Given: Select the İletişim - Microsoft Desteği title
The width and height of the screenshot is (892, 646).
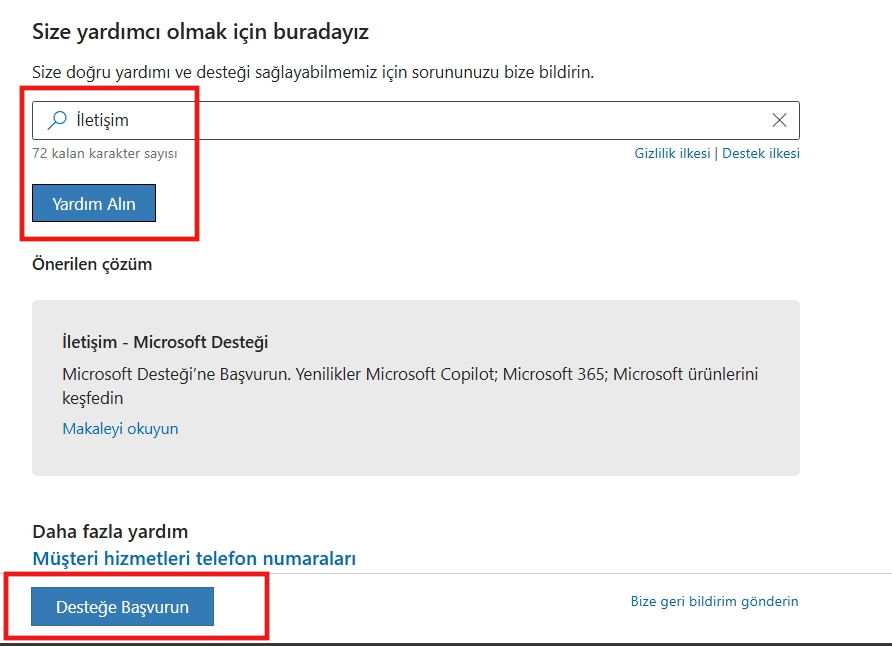Looking at the screenshot, I should [165, 342].
